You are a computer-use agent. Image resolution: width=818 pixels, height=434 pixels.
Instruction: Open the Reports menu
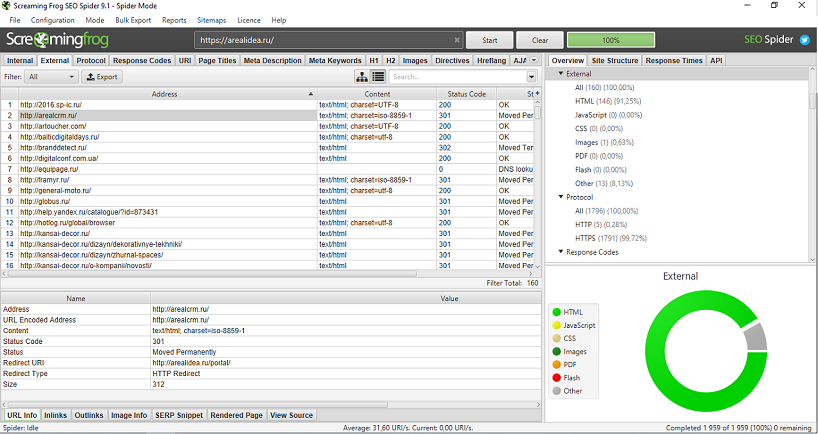pos(174,20)
